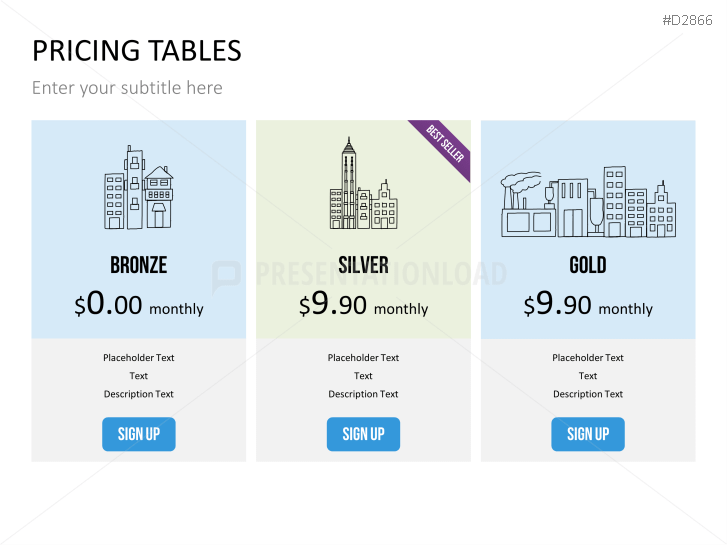Select the Silver plan heading
Screen dimensions: 727x545
[x=363, y=265]
